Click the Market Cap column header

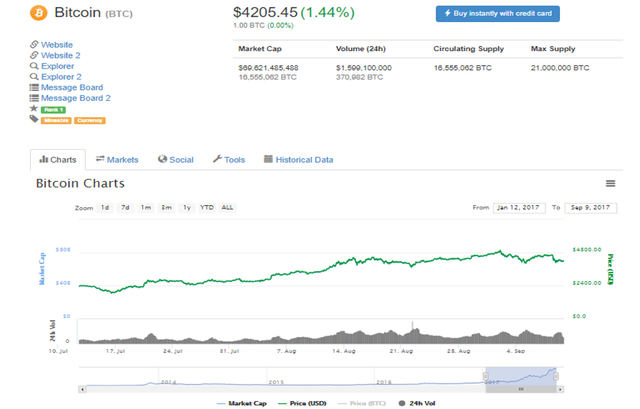[x=260, y=49]
